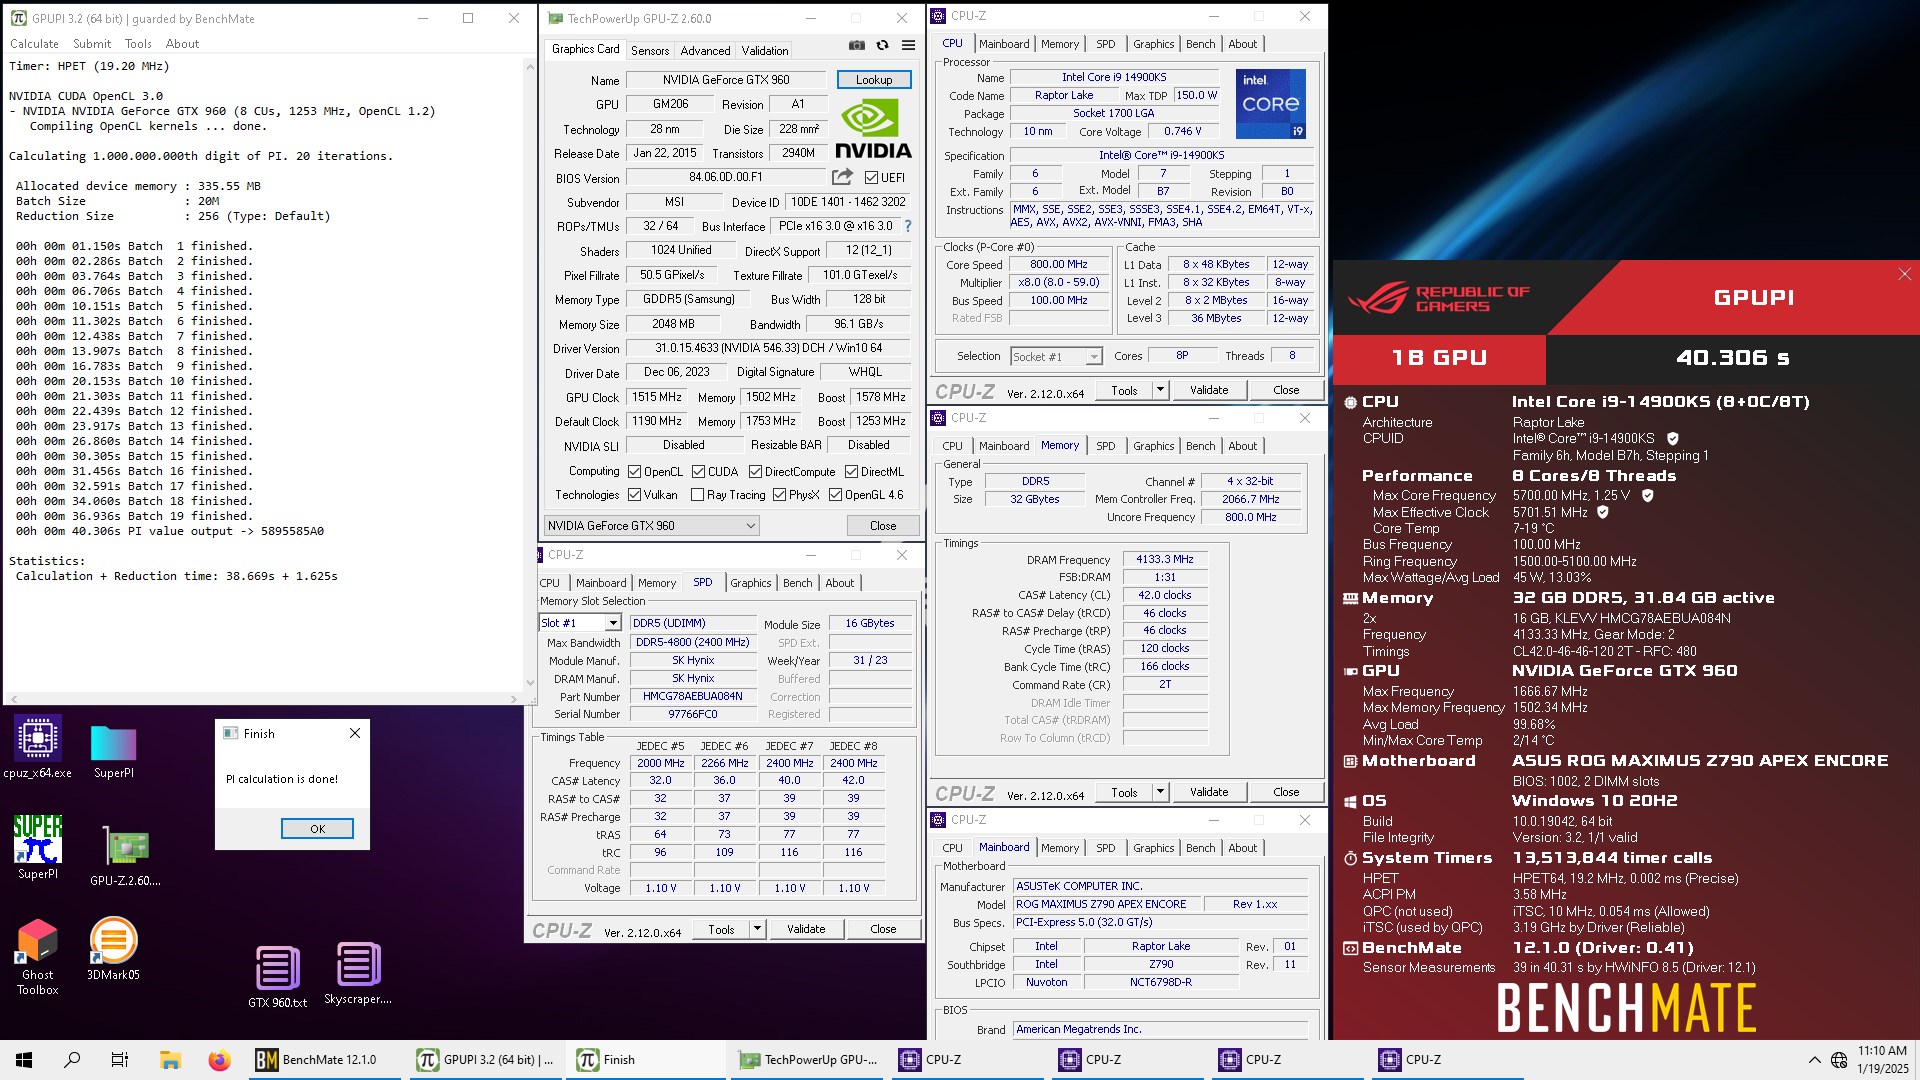Open the GPU selector dropdown in GPU-Z

coord(651,526)
